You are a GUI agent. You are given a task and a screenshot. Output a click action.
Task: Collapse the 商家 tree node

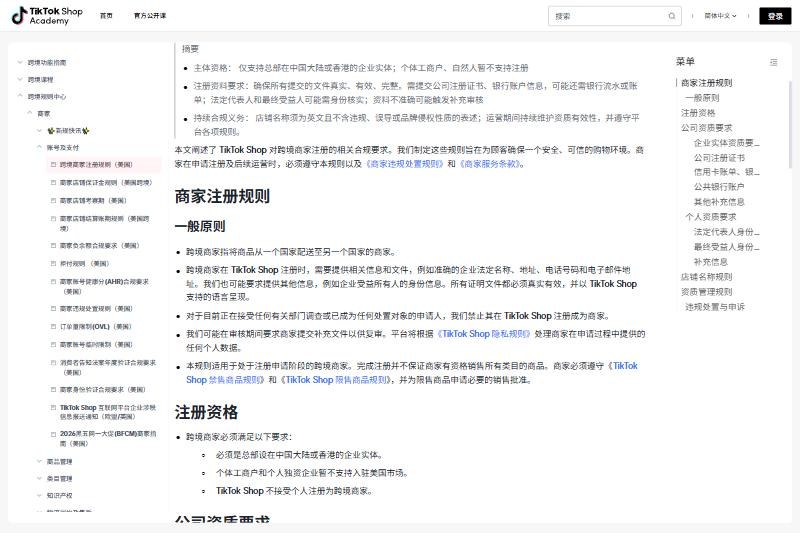tap(30, 113)
